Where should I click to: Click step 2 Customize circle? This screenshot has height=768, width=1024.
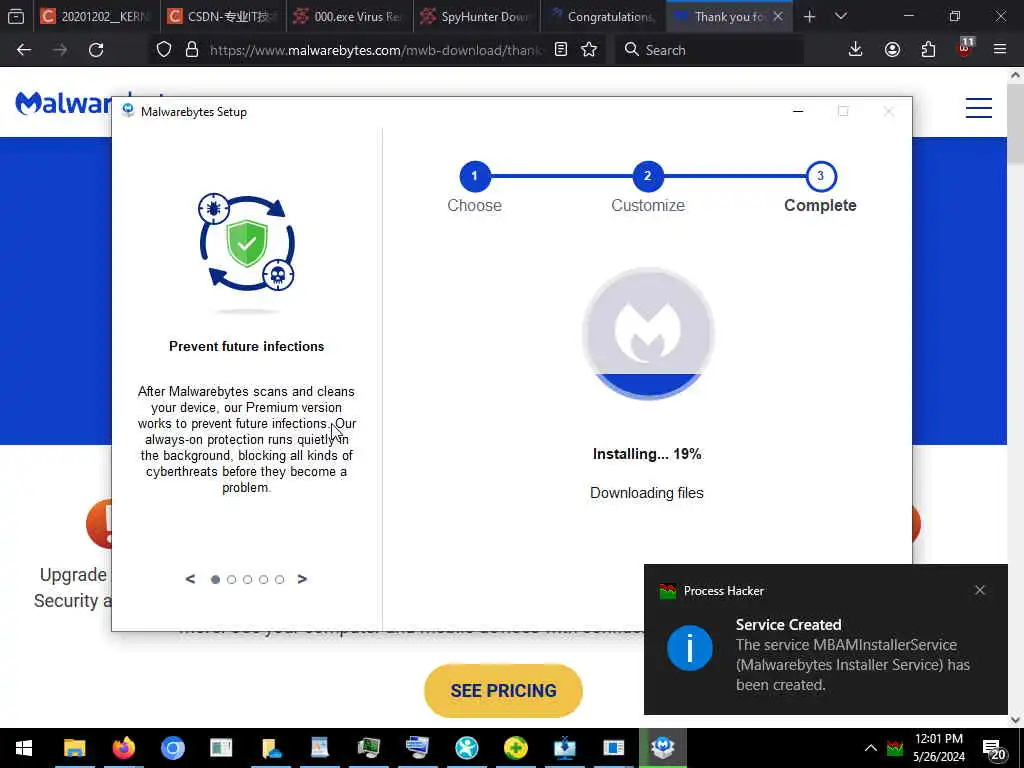pyautogui.click(x=648, y=176)
